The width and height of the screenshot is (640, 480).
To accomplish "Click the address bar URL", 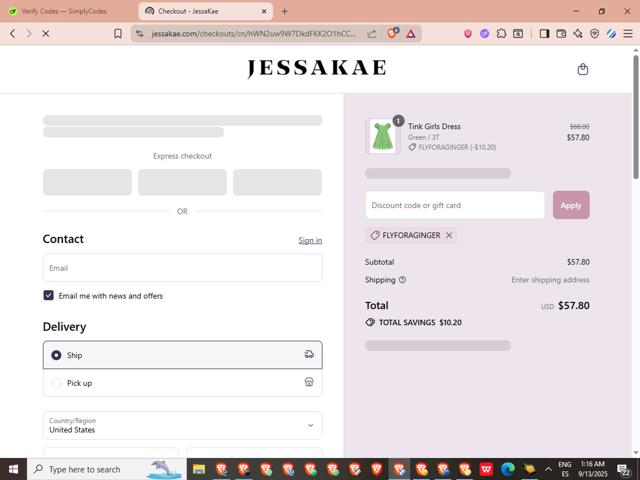I will tap(253, 33).
